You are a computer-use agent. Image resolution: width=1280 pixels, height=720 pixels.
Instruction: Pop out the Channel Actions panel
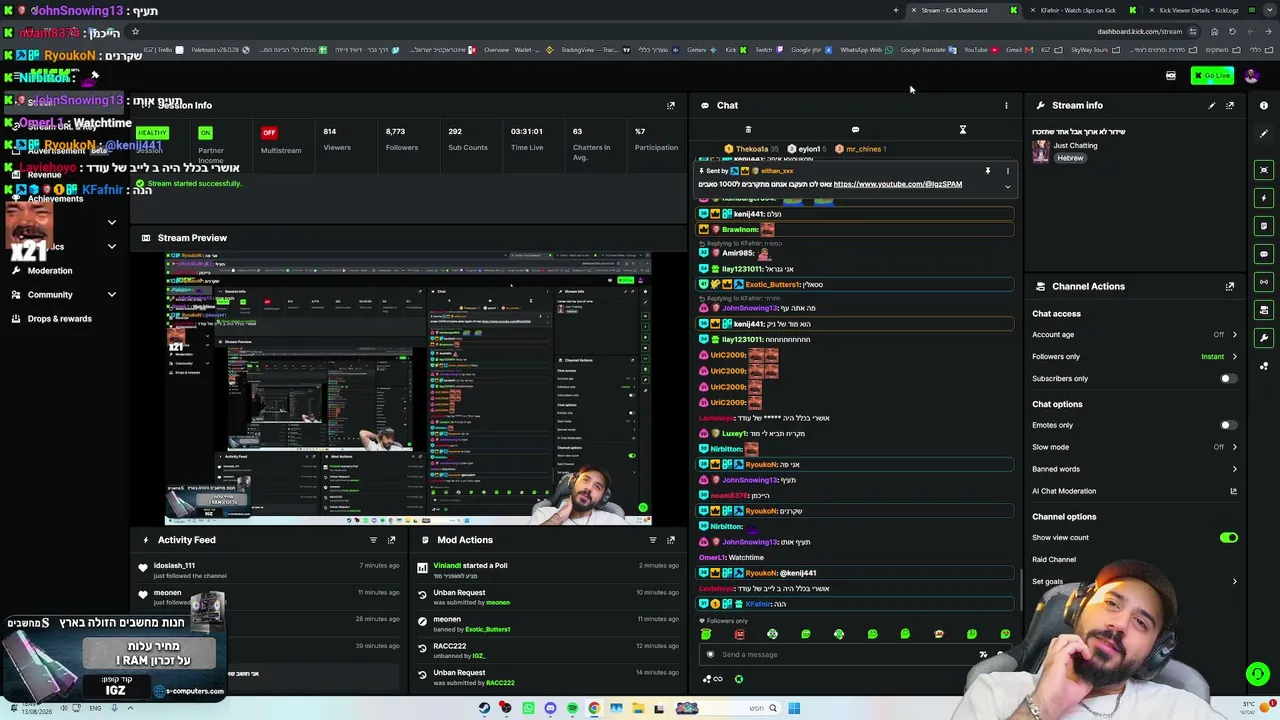(1230, 286)
